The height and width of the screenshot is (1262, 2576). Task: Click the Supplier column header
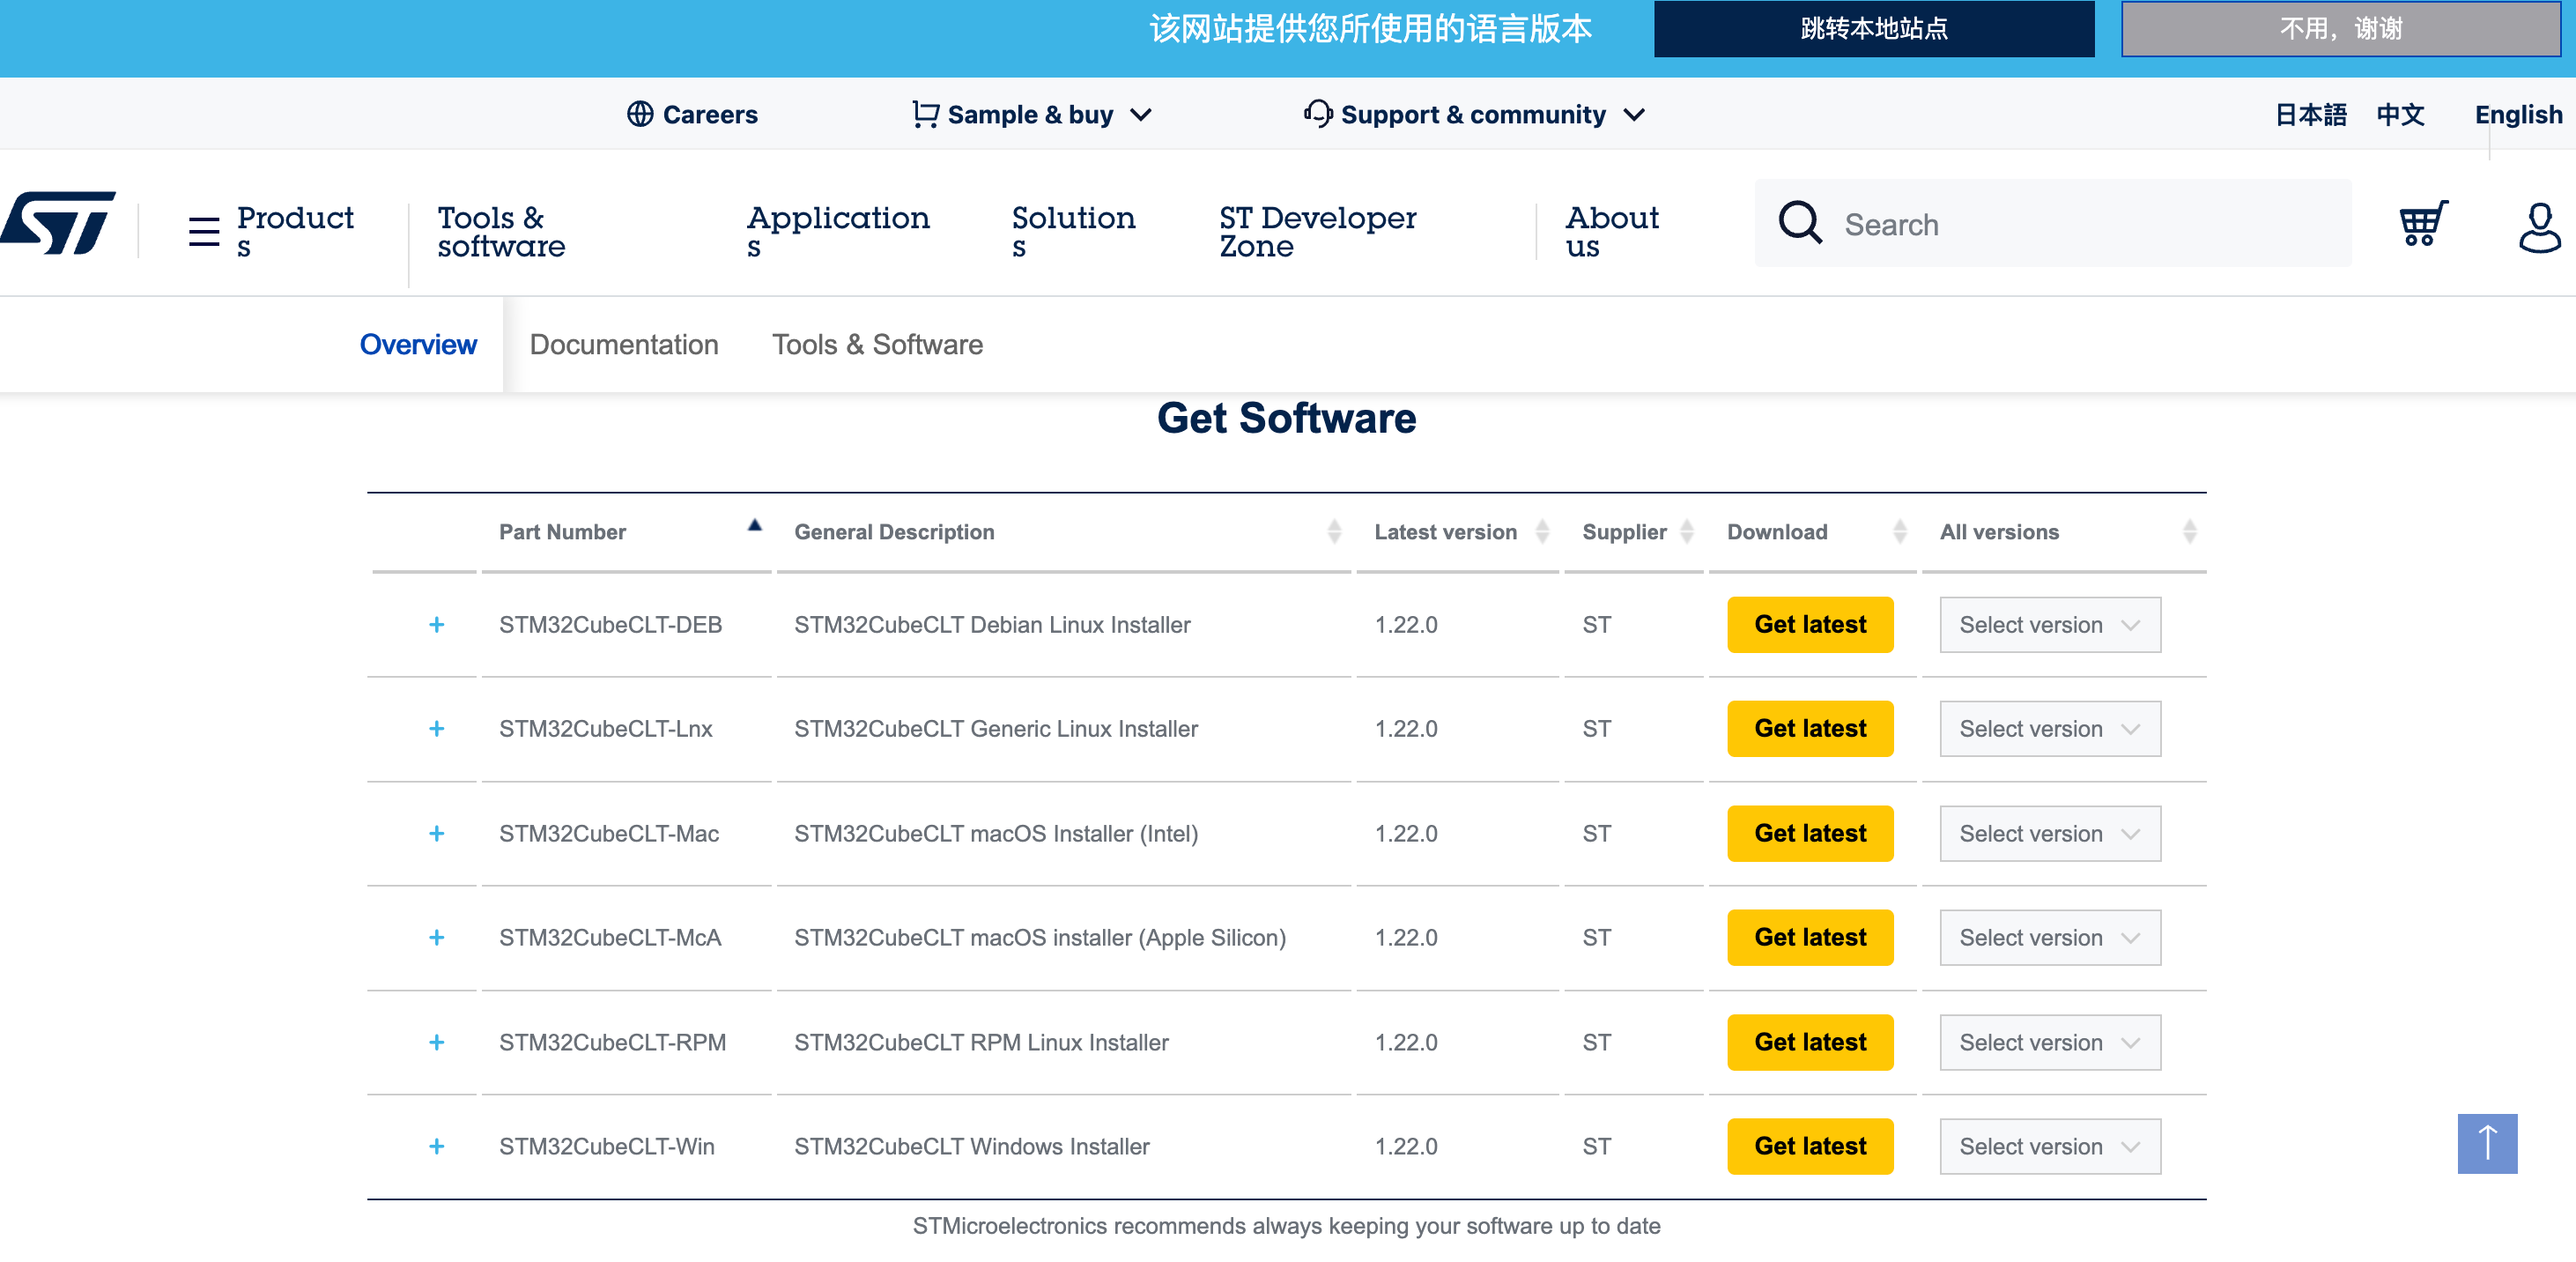pyautogui.click(x=1624, y=532)
